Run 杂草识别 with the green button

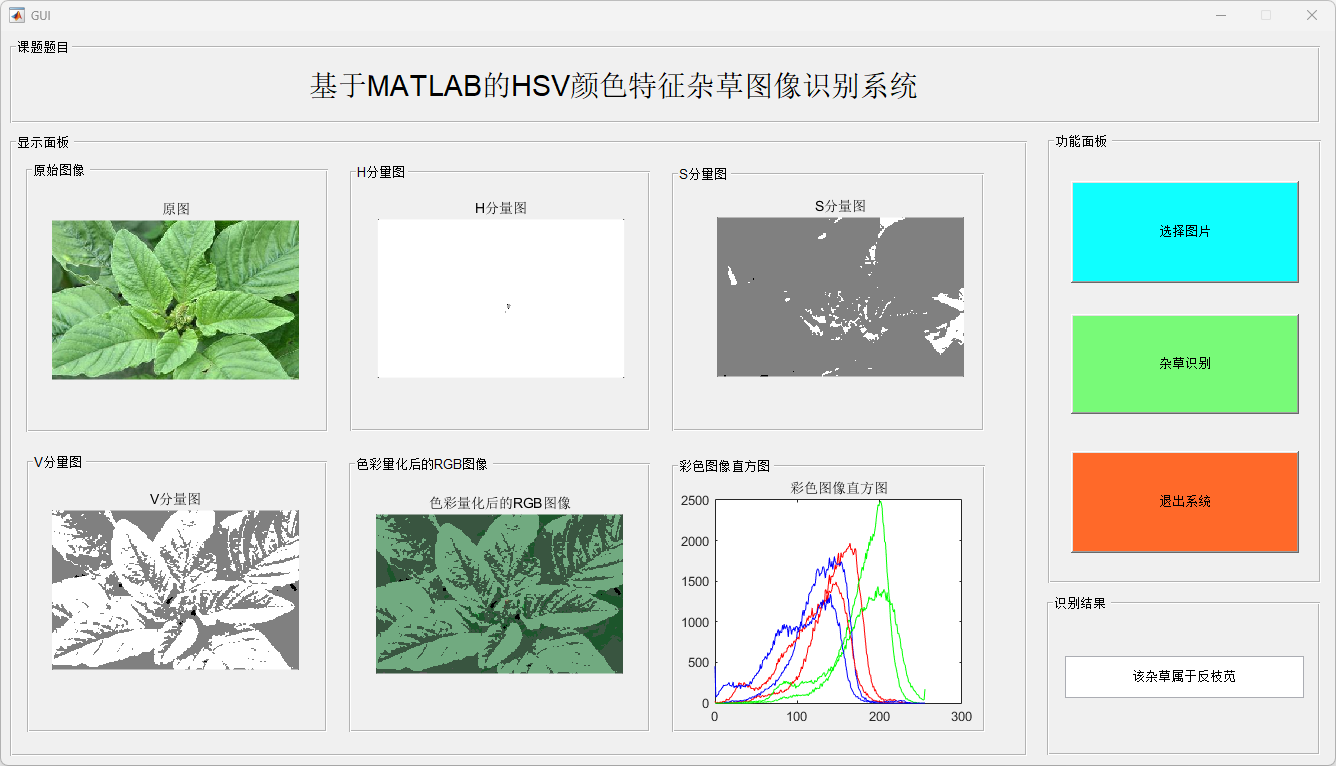1184,364
